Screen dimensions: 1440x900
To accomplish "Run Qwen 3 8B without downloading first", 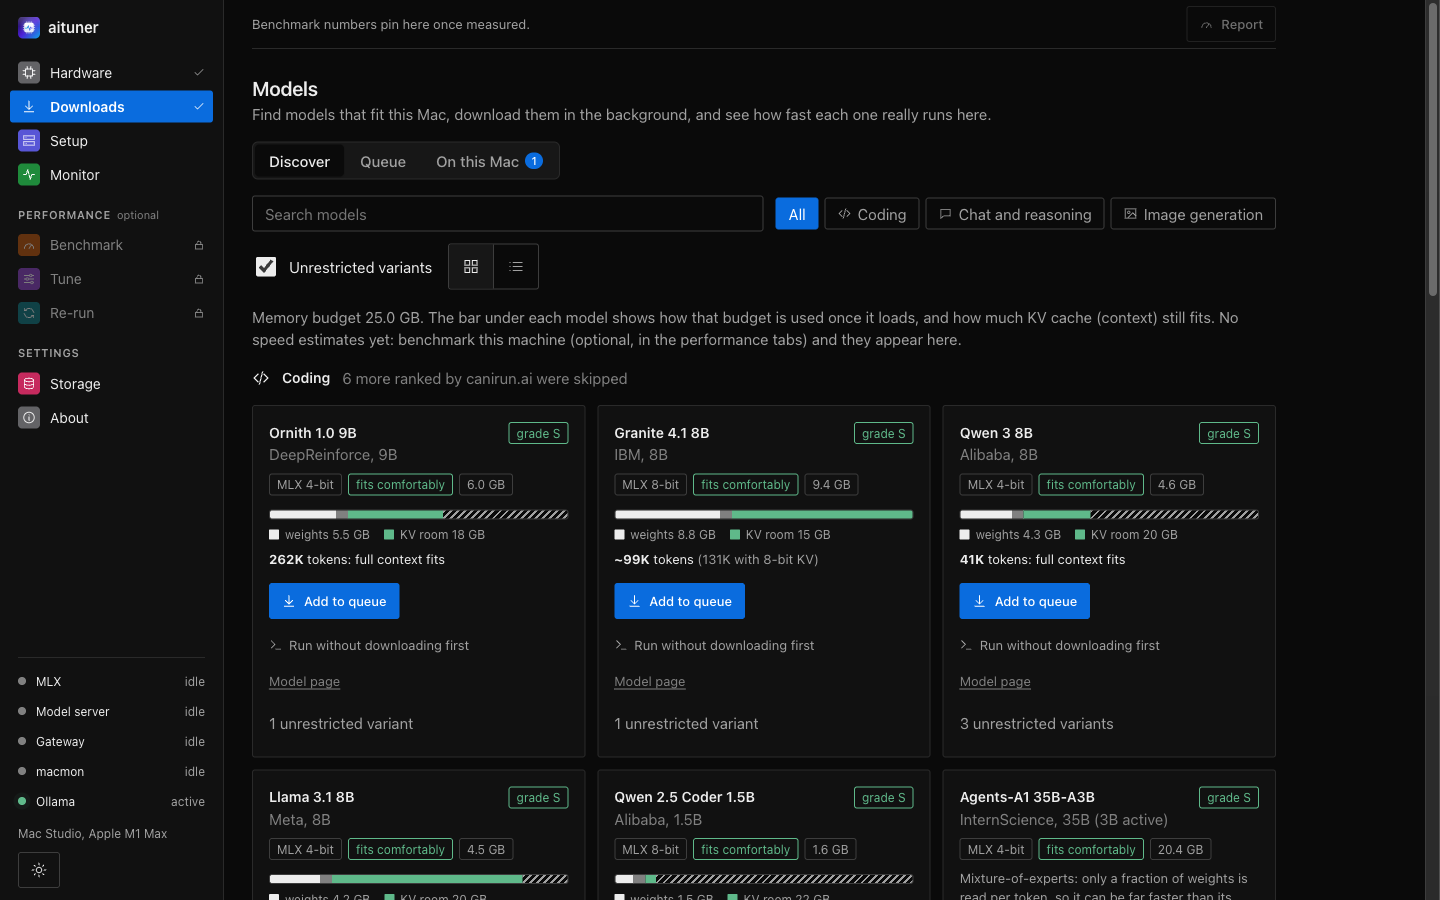I will [1060, 645].
